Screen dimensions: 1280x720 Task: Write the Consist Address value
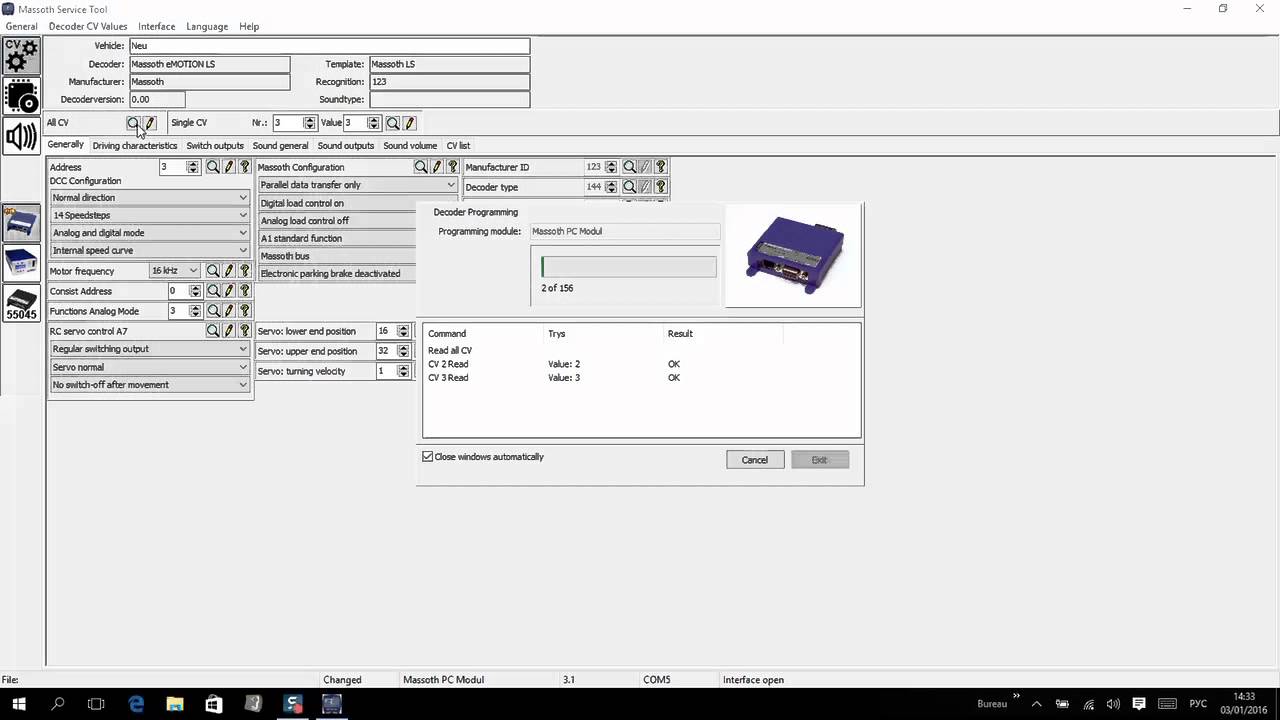click(229, 291)
